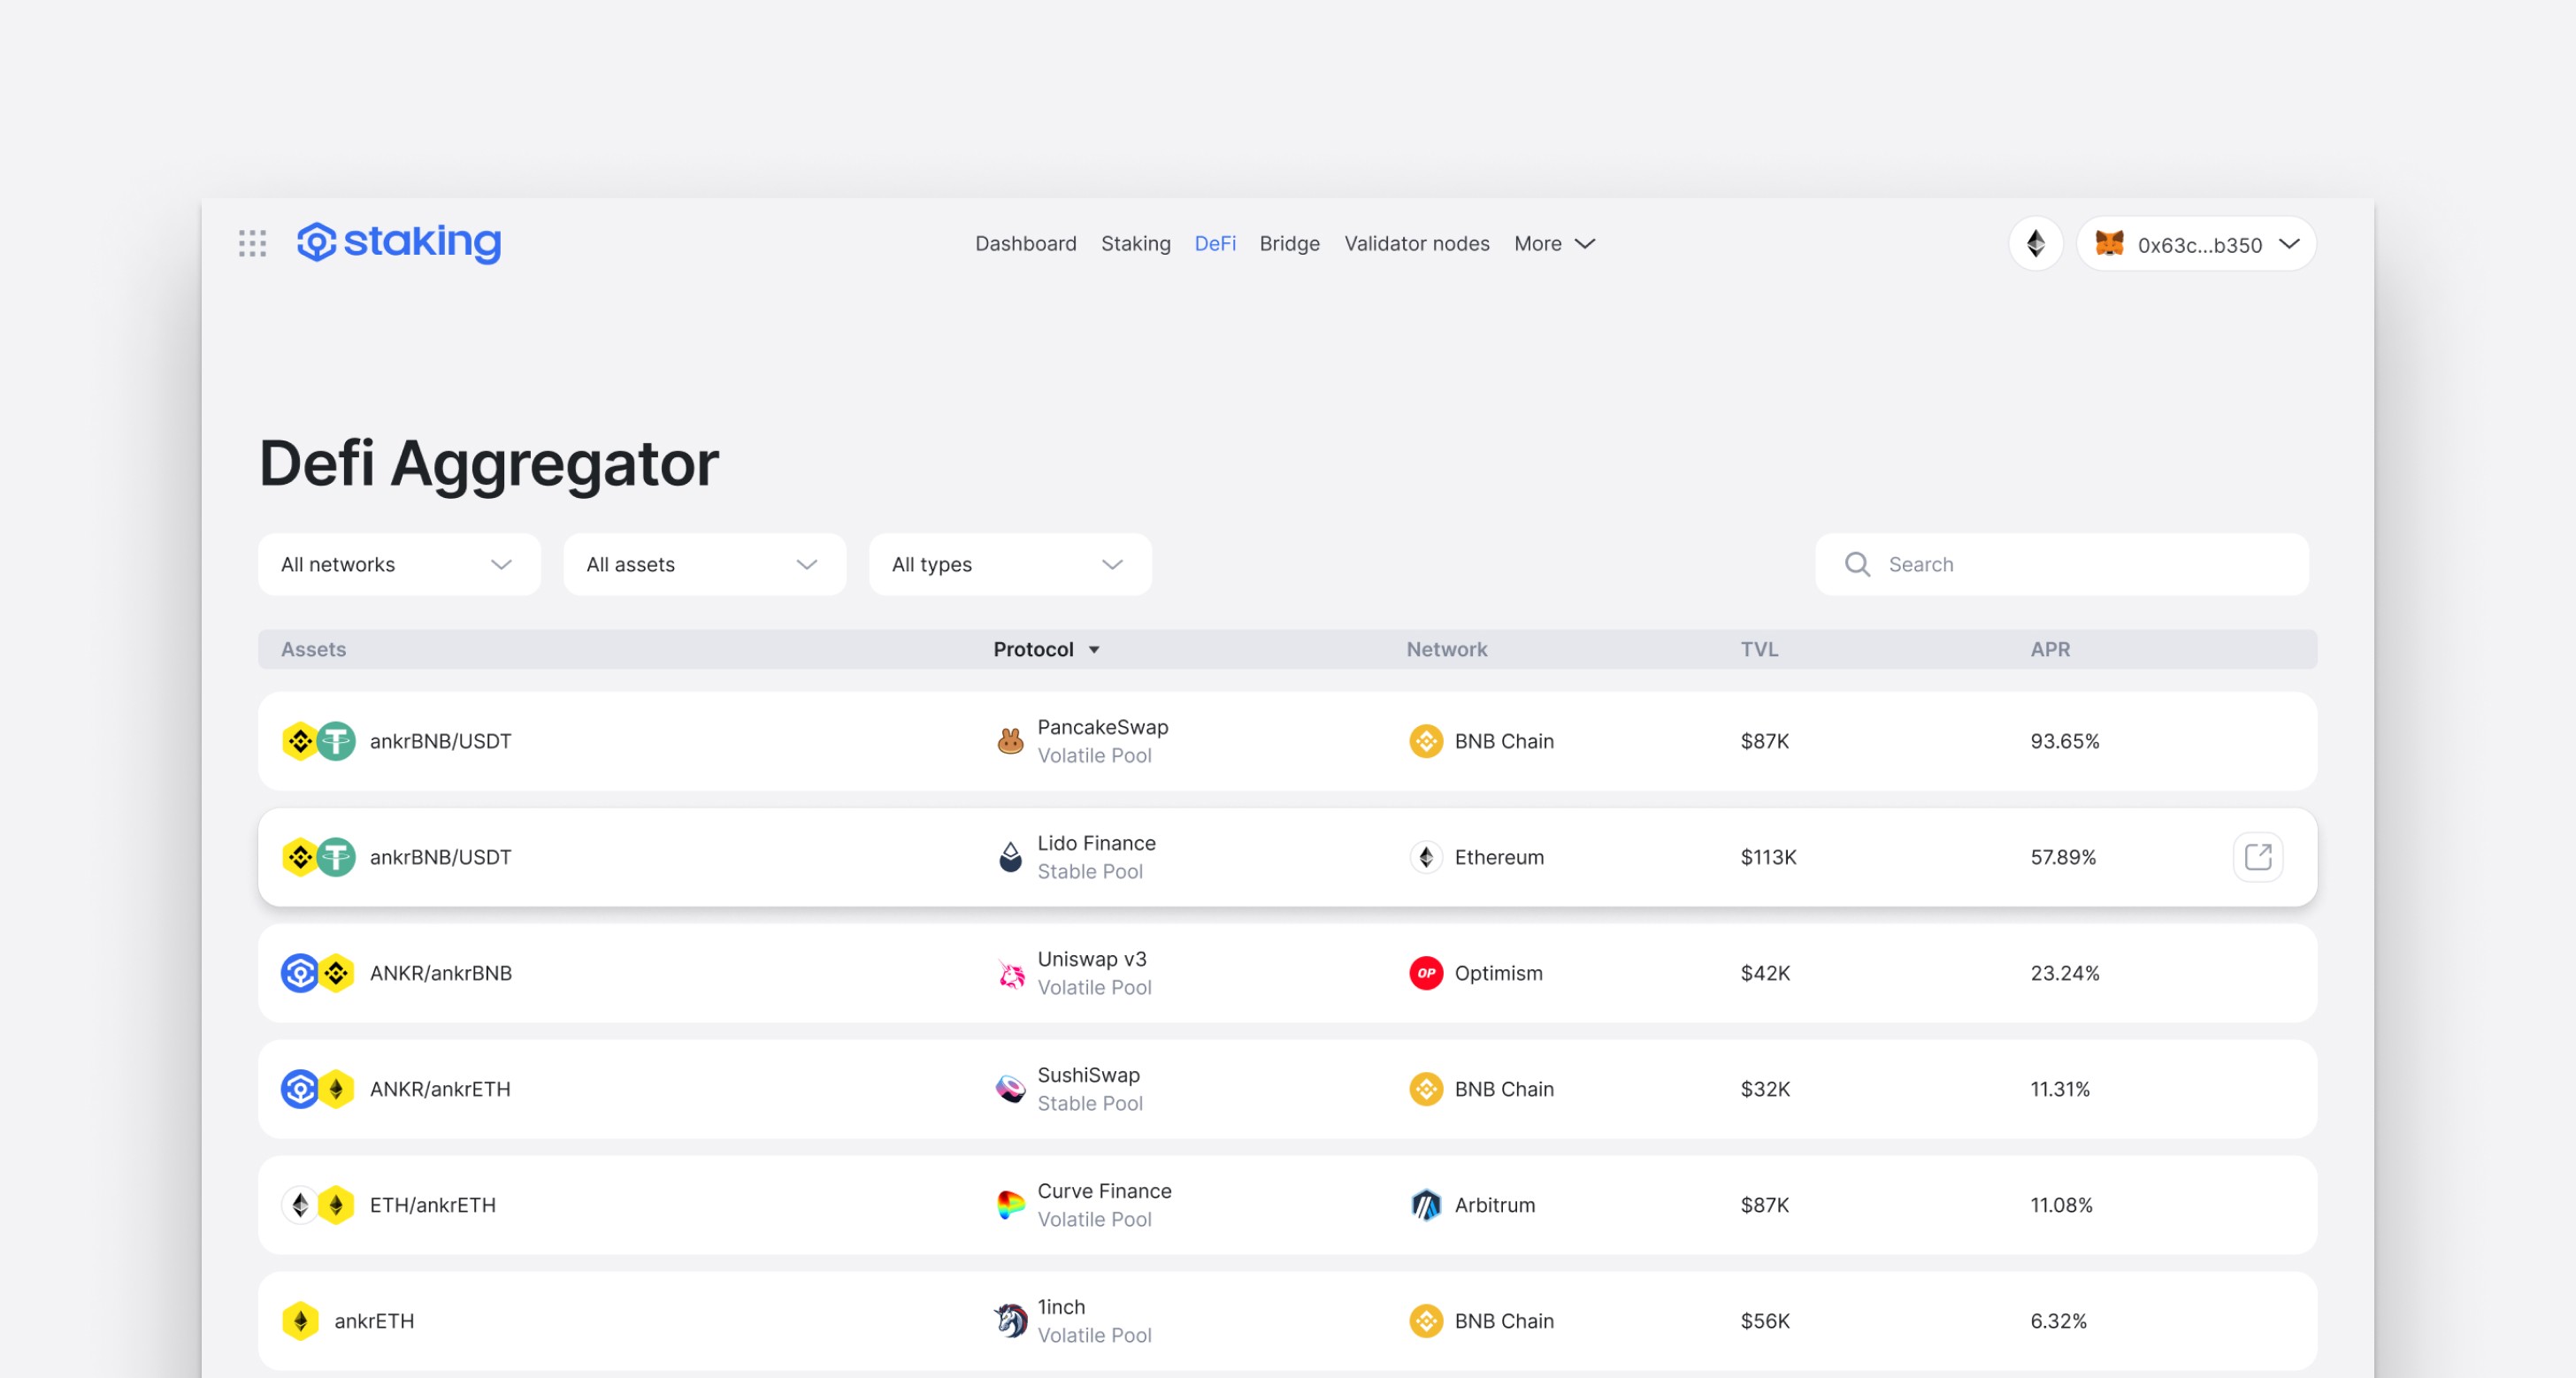
Task: Open external link on Lido Finance row
Action: 2257,857
